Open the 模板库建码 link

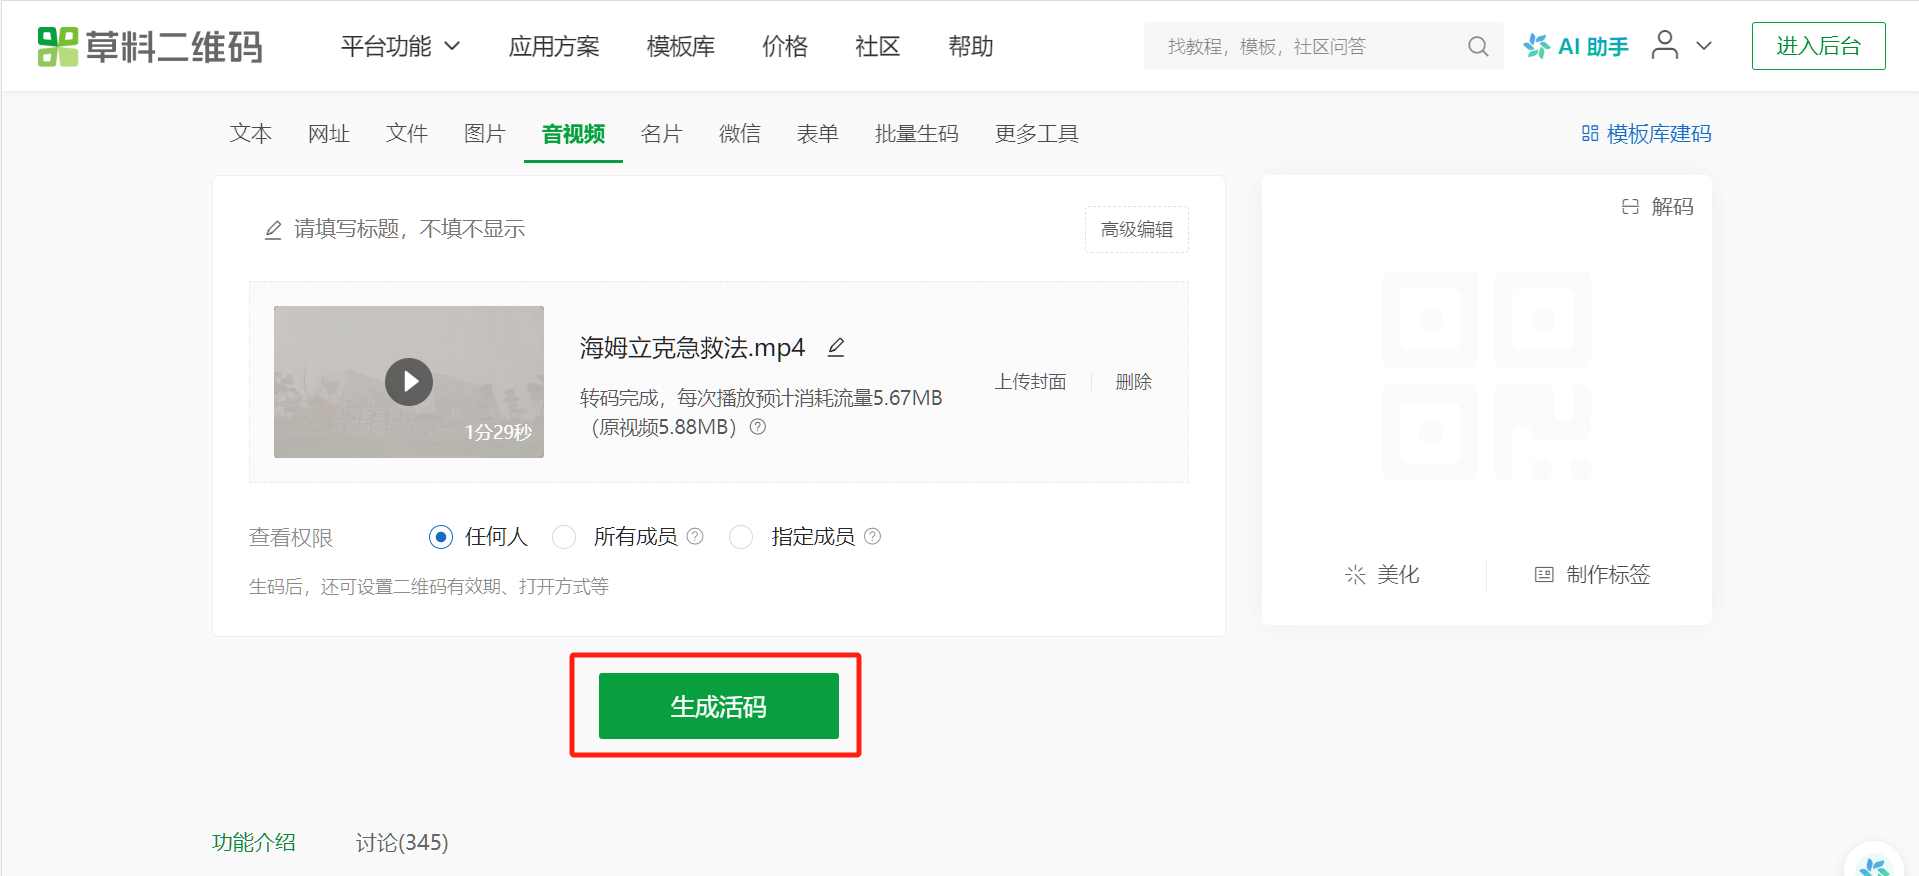click(x=1646, y=133)
